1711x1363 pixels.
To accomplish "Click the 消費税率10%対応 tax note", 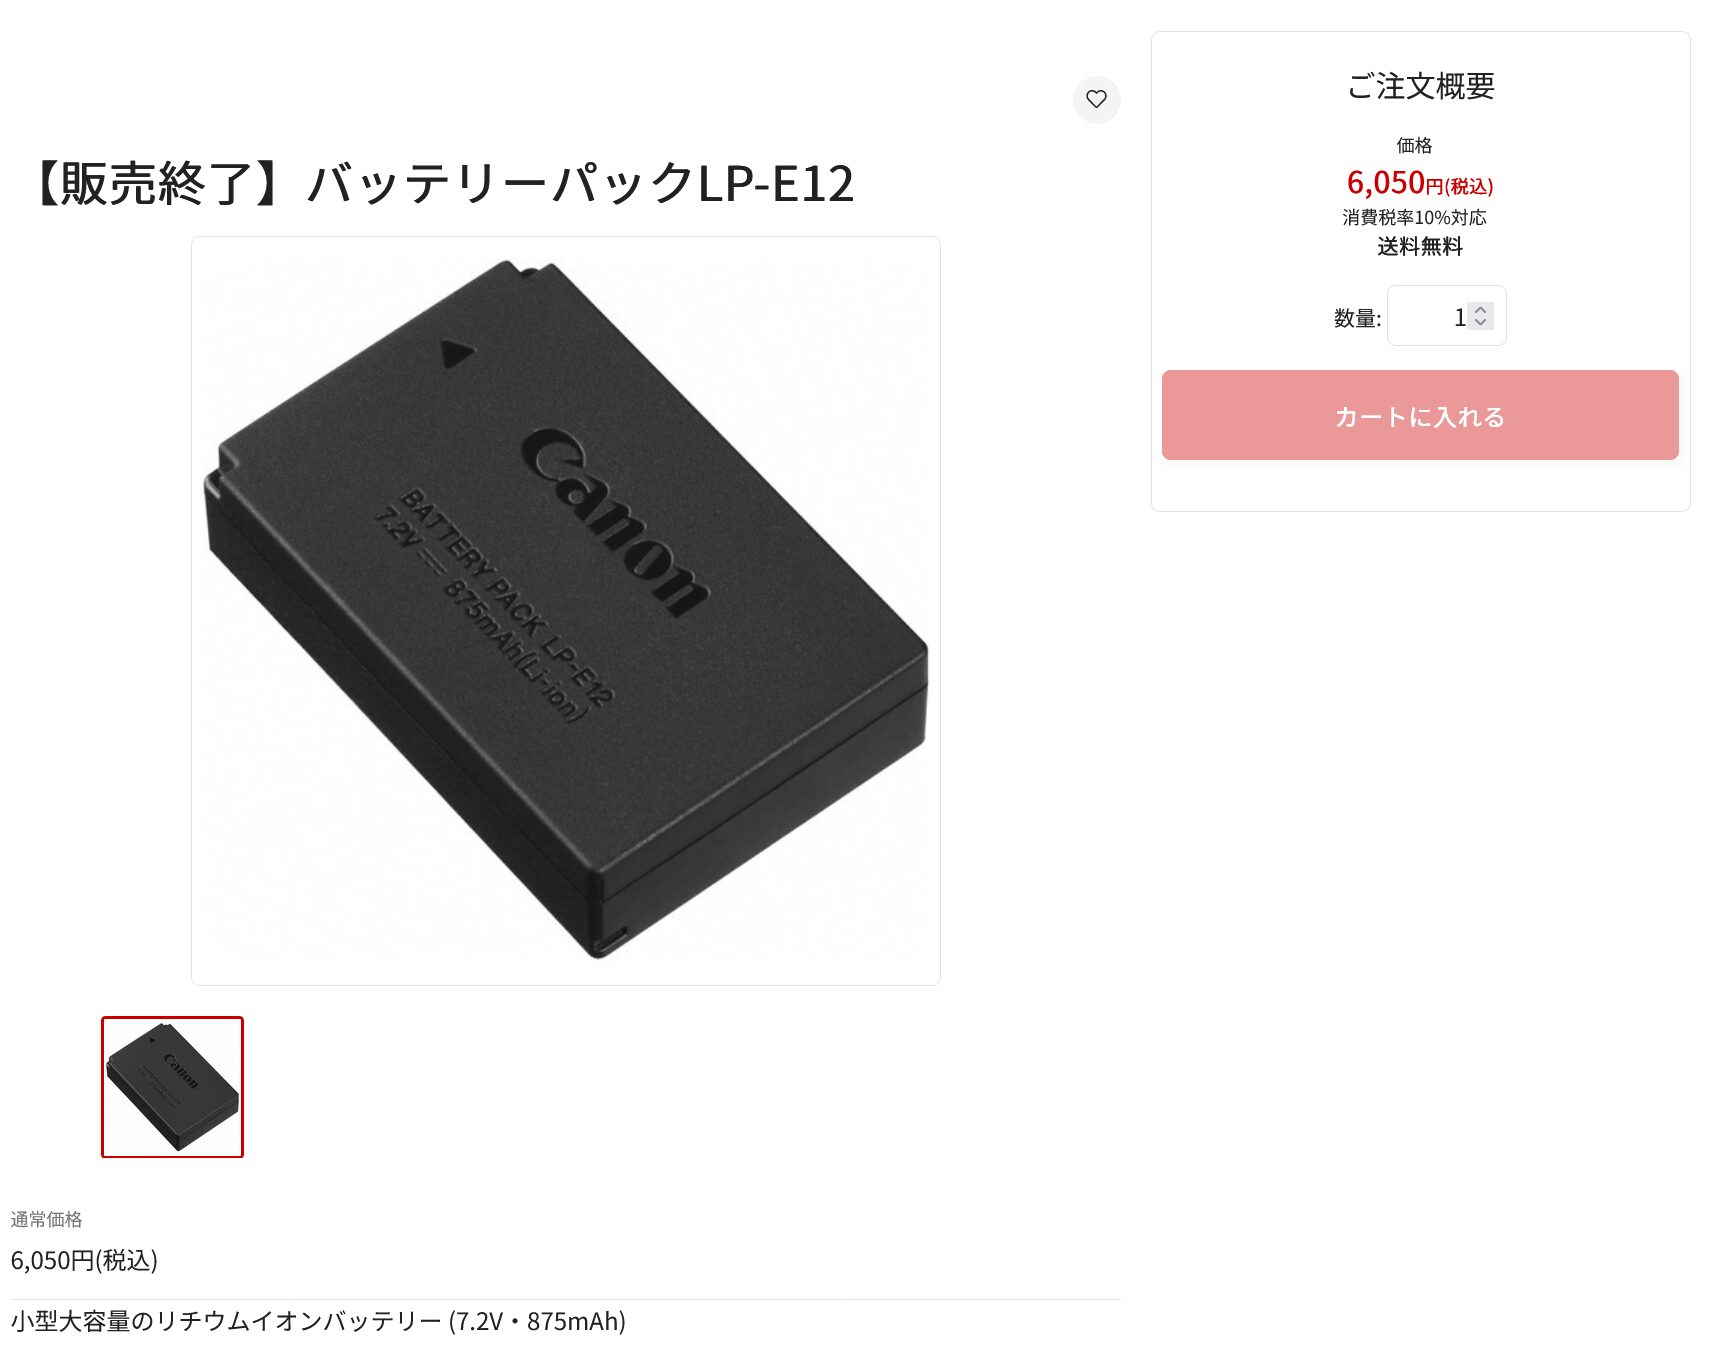I will tap(1414, 217).
